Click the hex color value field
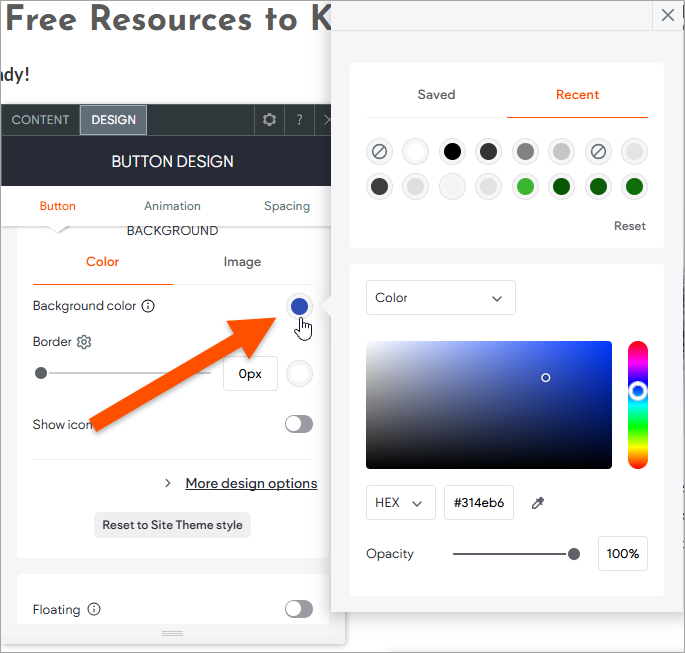Screen dimensions: 685x653 pos(479,503)
